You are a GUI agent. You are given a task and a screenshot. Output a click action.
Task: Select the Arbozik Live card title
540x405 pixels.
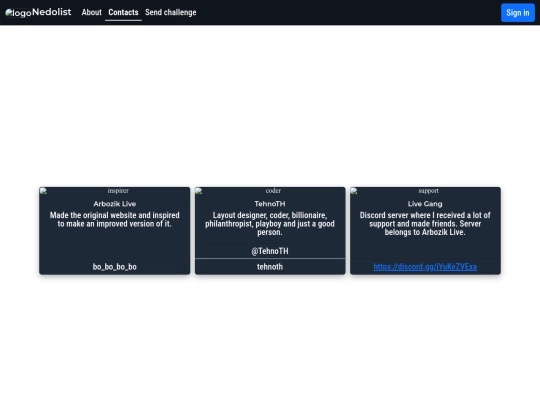coord(115,204)
